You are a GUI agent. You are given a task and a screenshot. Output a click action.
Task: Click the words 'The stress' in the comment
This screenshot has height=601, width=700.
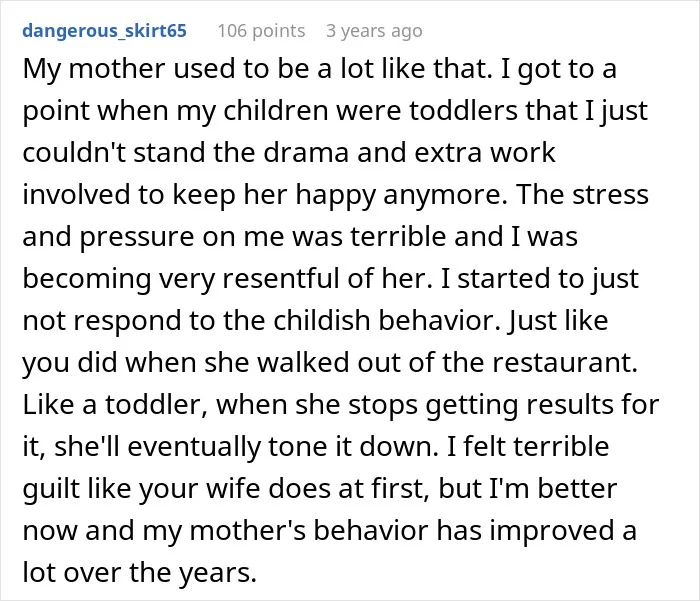[583, 194]
